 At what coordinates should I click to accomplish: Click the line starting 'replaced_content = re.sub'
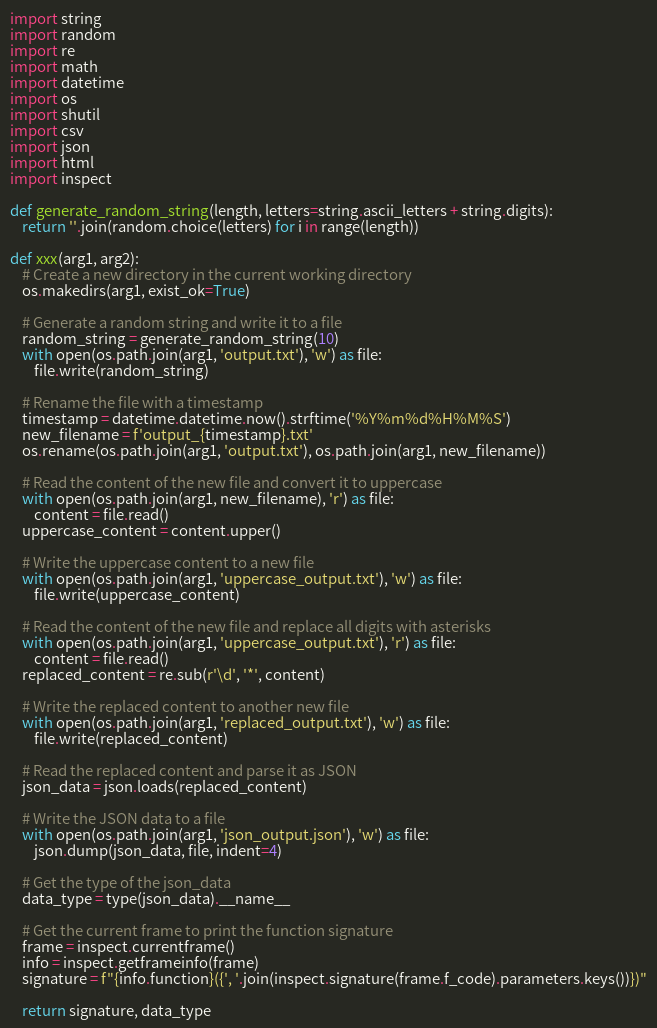pos(173,675)
